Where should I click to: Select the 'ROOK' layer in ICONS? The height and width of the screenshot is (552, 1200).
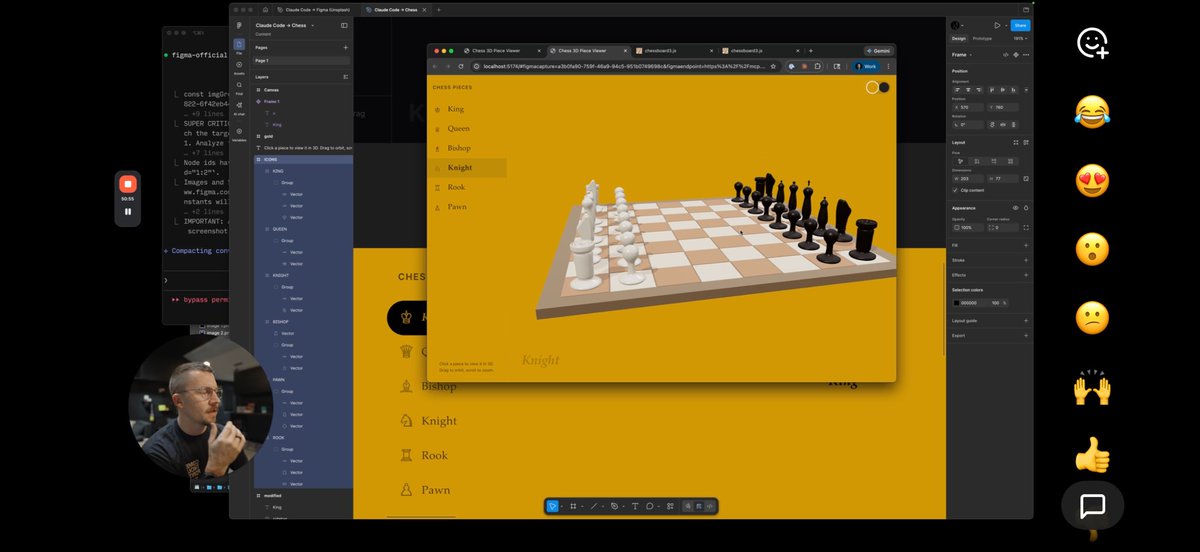pyautogui.click(x=302, y=438)
